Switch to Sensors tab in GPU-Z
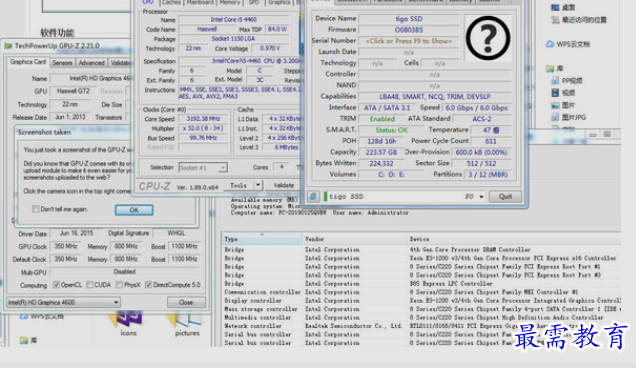636x368 pixels. click(62, 63)
